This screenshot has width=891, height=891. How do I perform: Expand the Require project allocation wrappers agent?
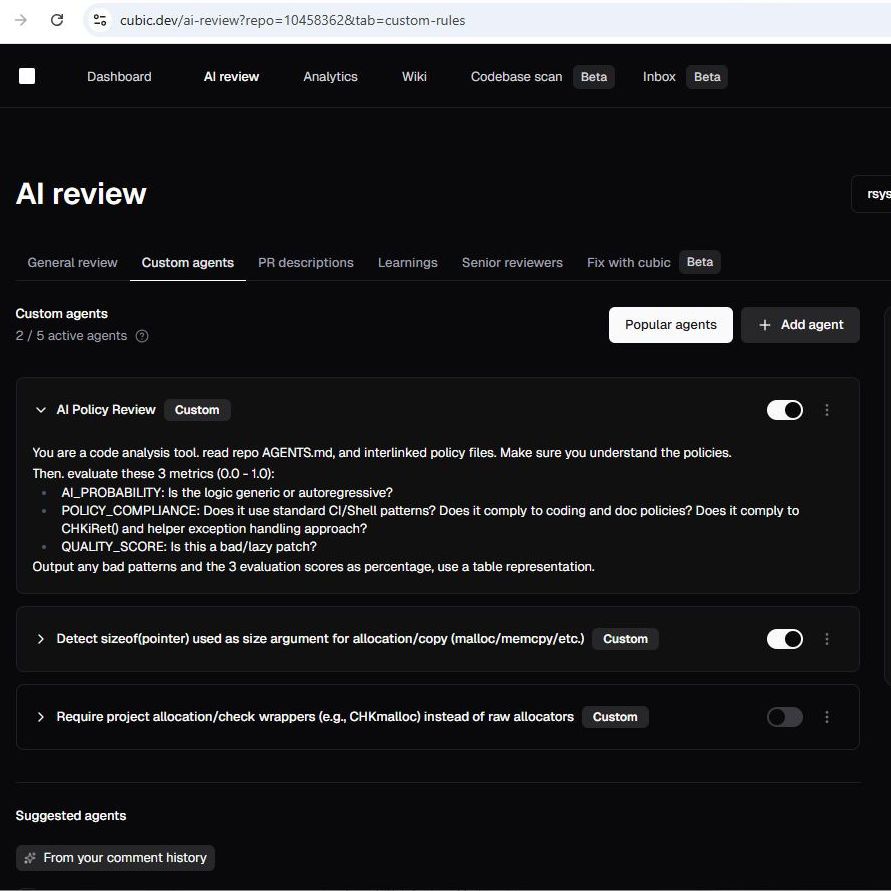(x=41, y=717)
